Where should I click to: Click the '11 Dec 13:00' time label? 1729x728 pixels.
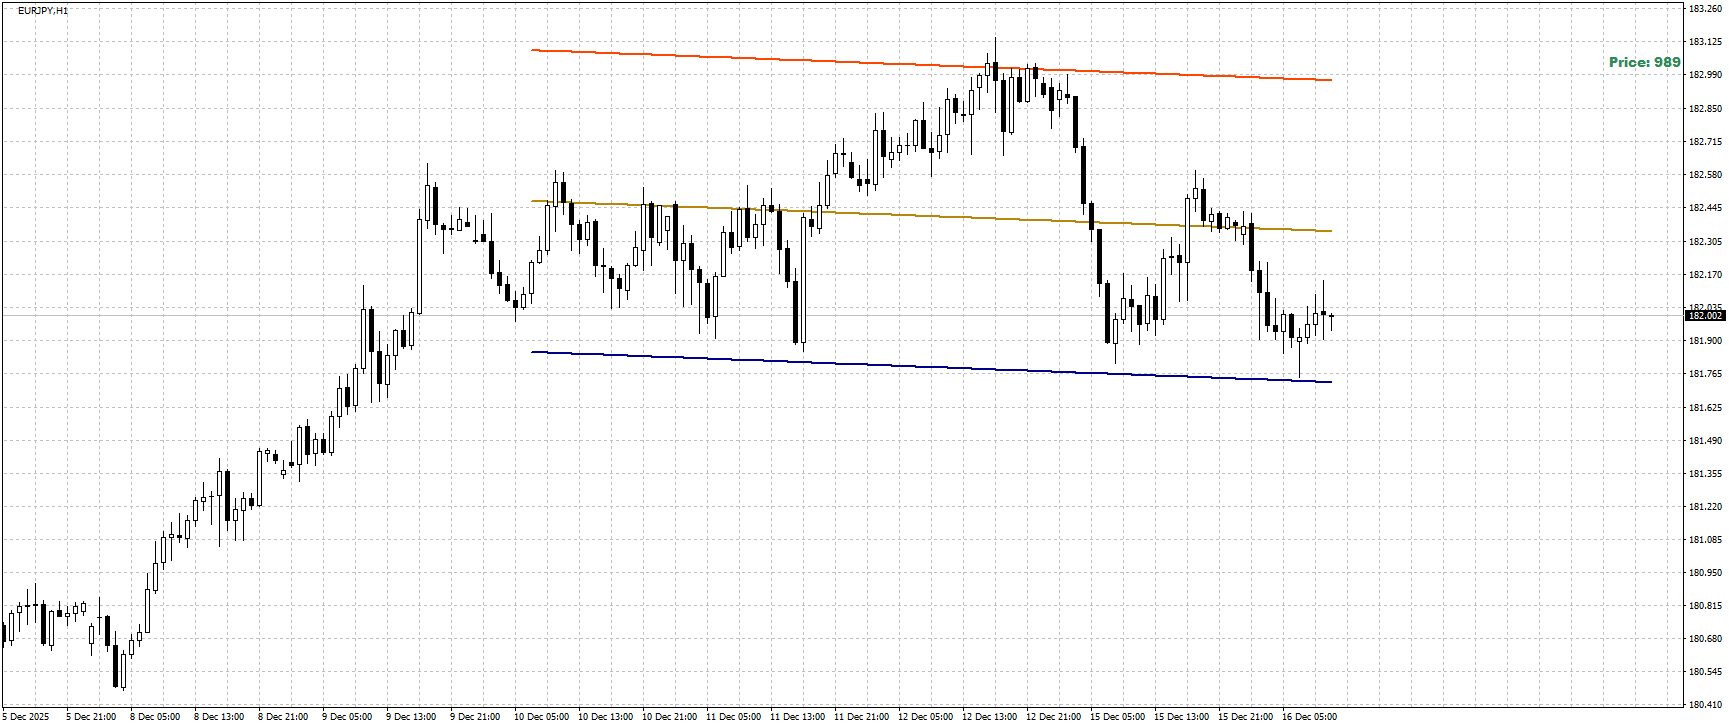pos(797,717)
